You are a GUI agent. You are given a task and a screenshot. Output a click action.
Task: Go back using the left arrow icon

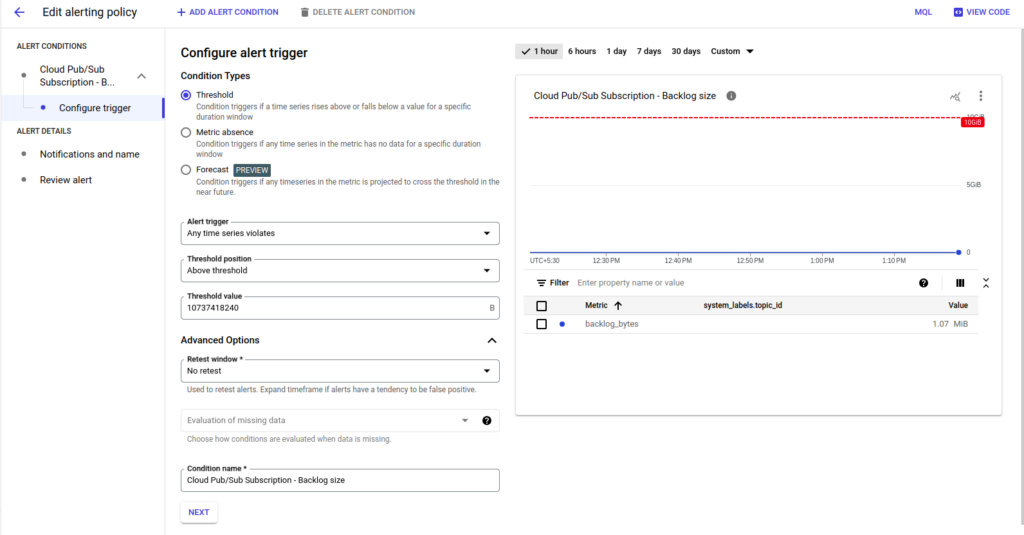click(20, 12)
